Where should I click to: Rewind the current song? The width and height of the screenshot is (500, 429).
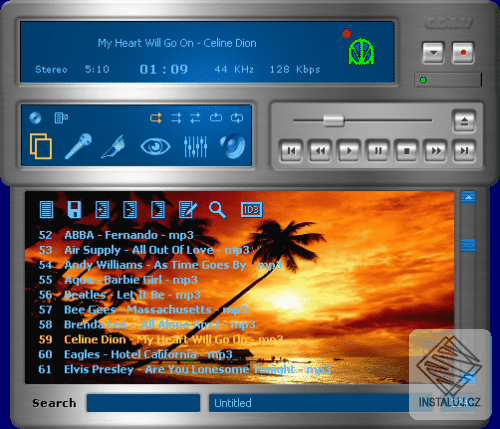coord(320,151)
